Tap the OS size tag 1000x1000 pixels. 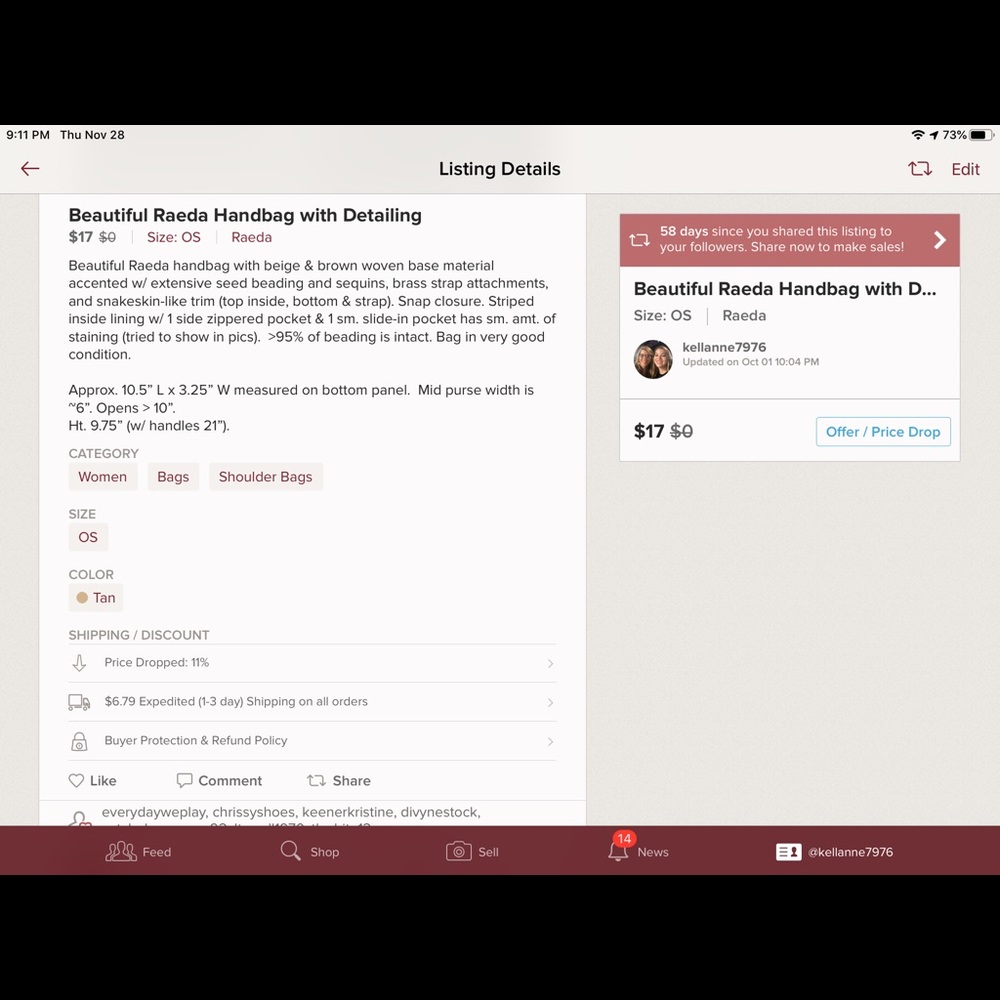pos(88,537)
